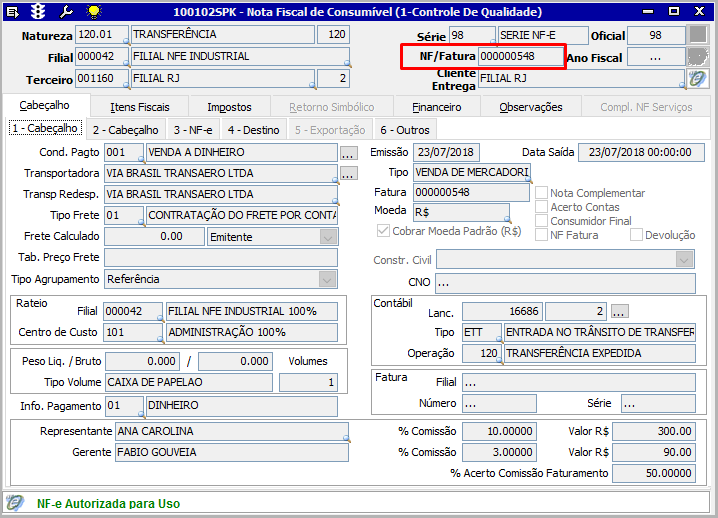
Task: Click the Emissão date field
Action: 446,153
